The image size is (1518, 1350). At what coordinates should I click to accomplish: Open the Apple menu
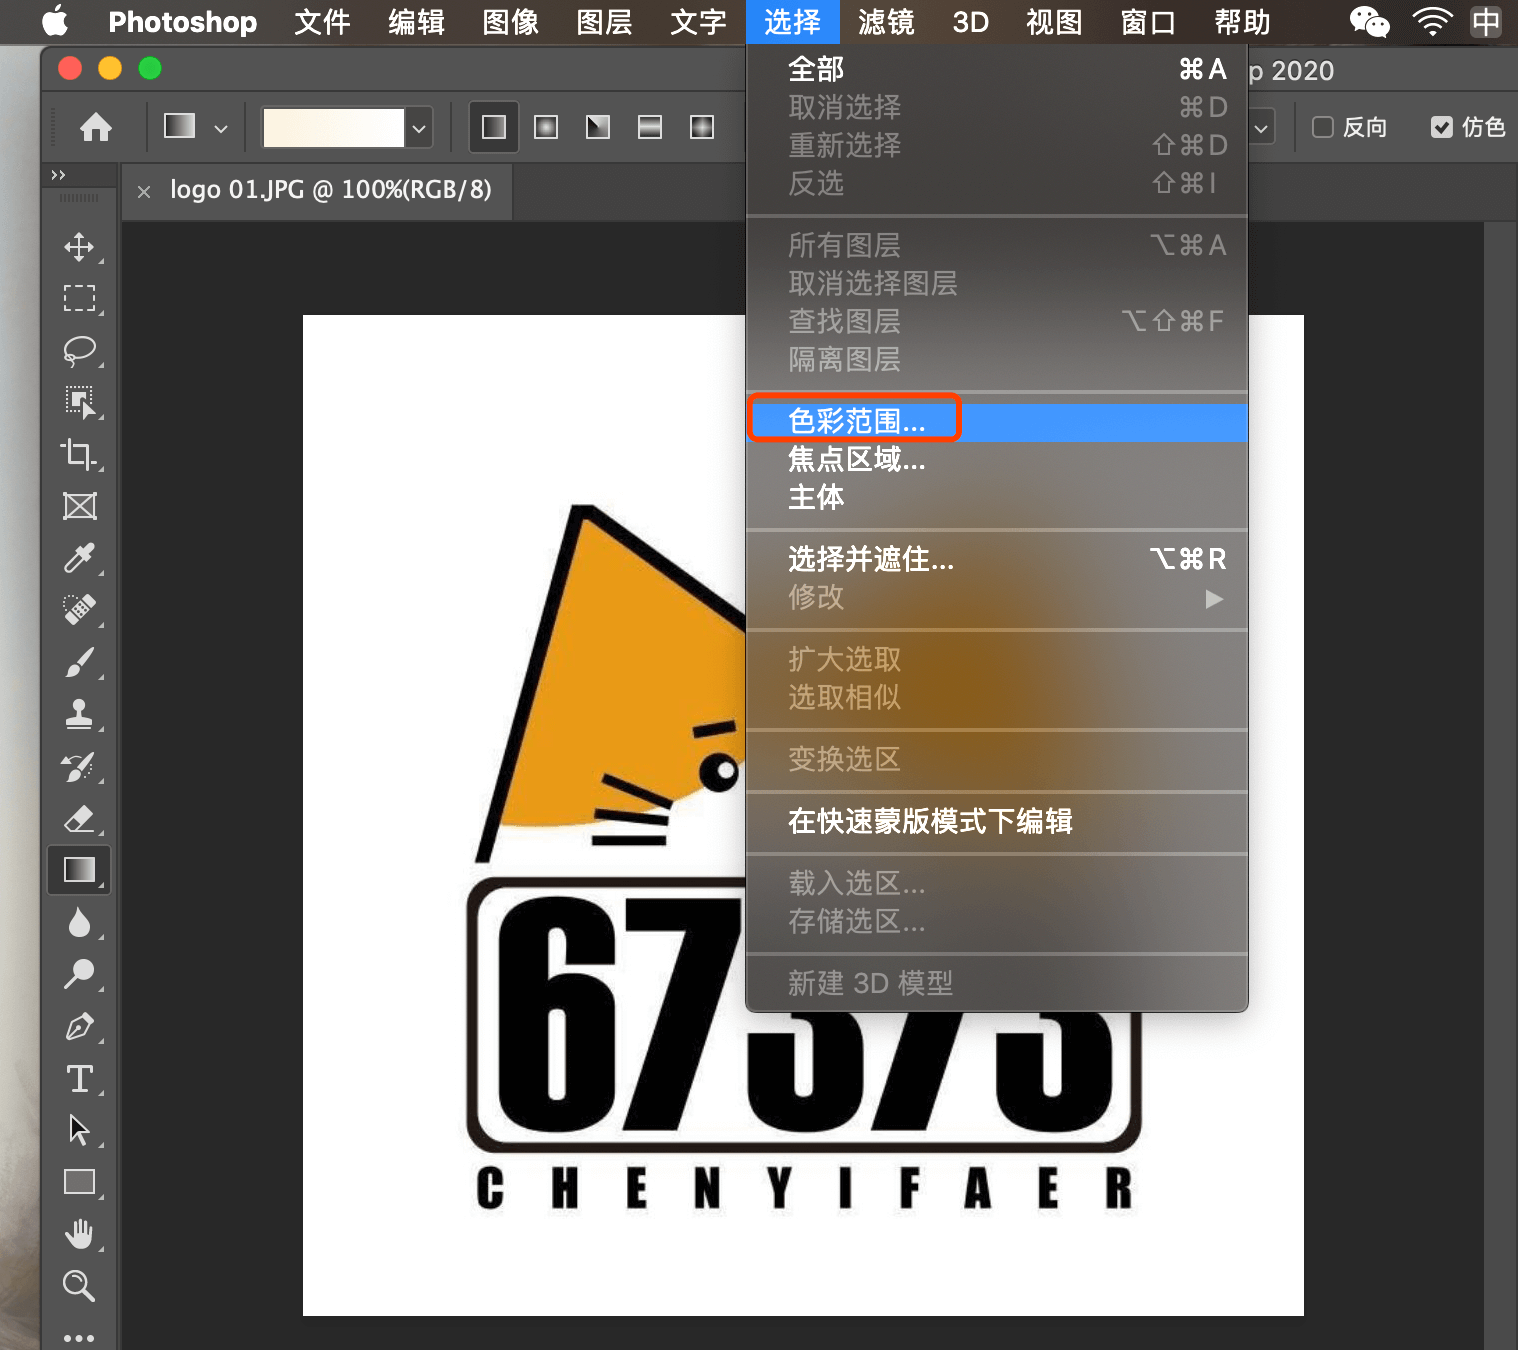[x=55, y=21]
